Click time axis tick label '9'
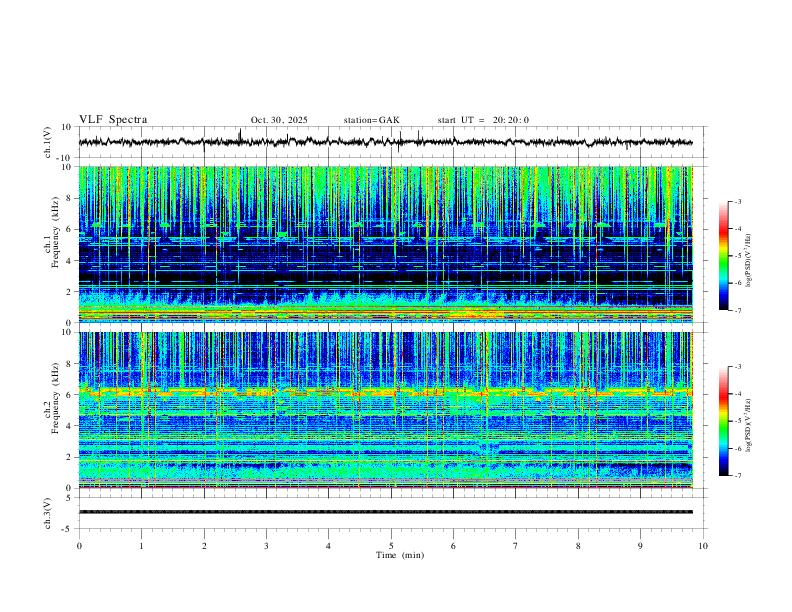Image resolution: width=792 pixels, height=612 pixels. coord(640,546)
